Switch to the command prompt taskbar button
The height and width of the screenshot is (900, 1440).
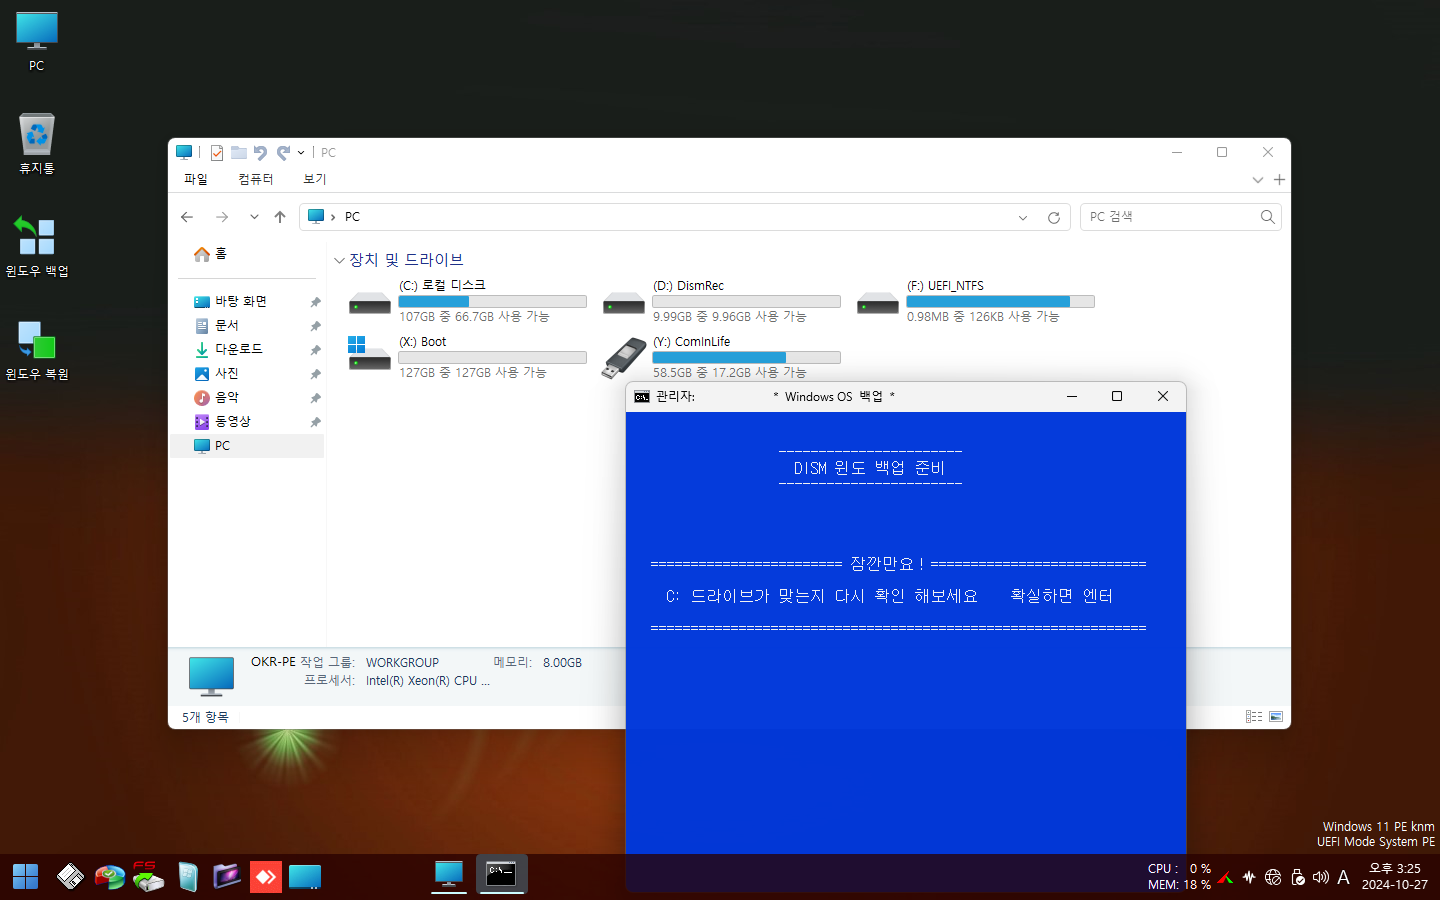(x=501, y=875)
